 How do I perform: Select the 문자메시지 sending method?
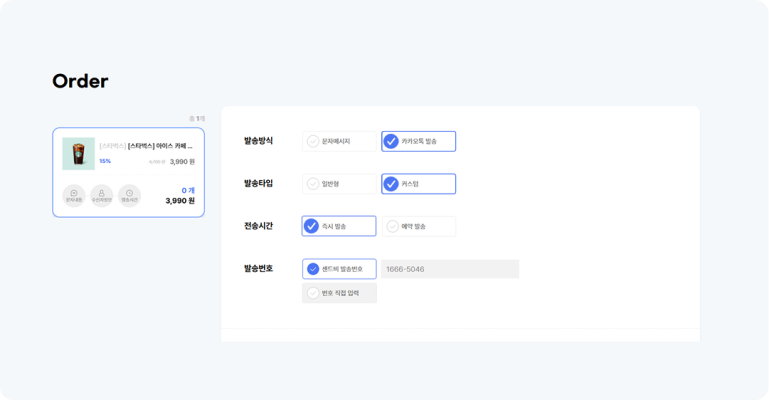click(339, 142)
